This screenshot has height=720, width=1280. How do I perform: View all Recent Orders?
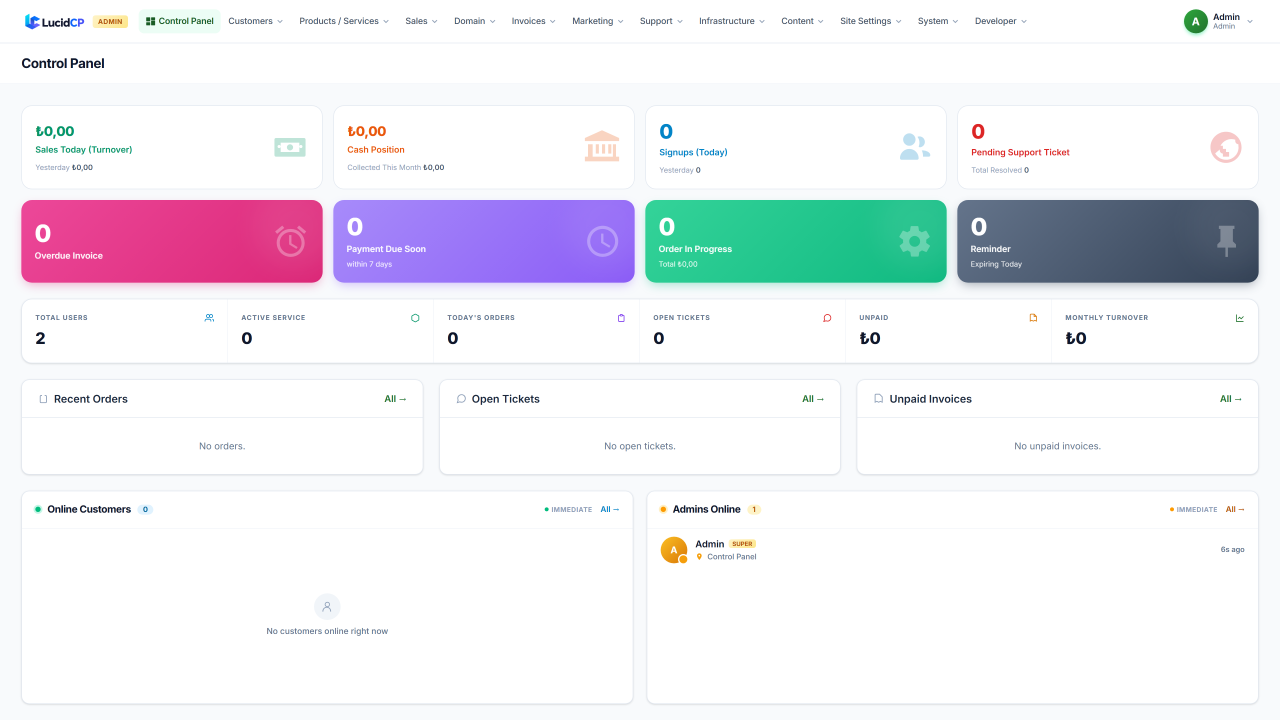click(396, 399)
